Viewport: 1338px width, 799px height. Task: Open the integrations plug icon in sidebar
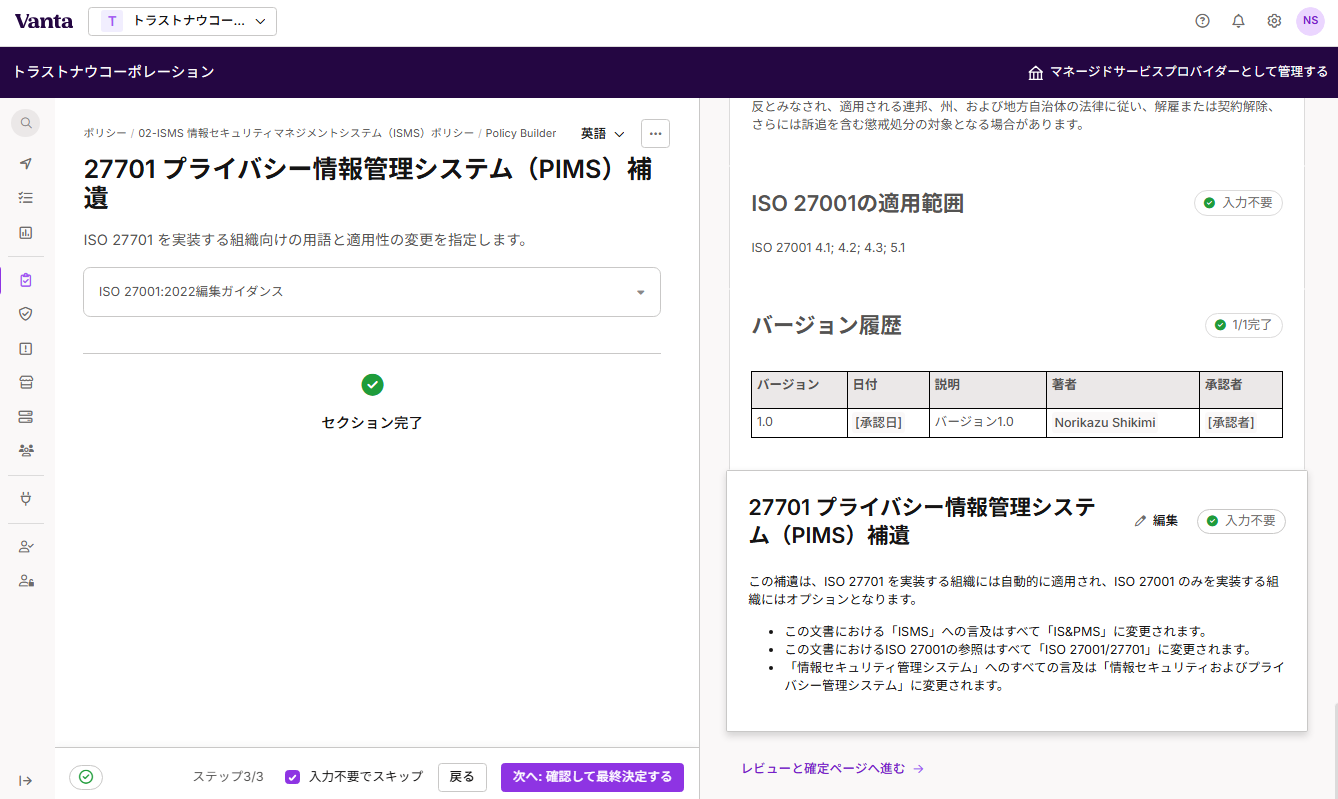coord(26,498)
